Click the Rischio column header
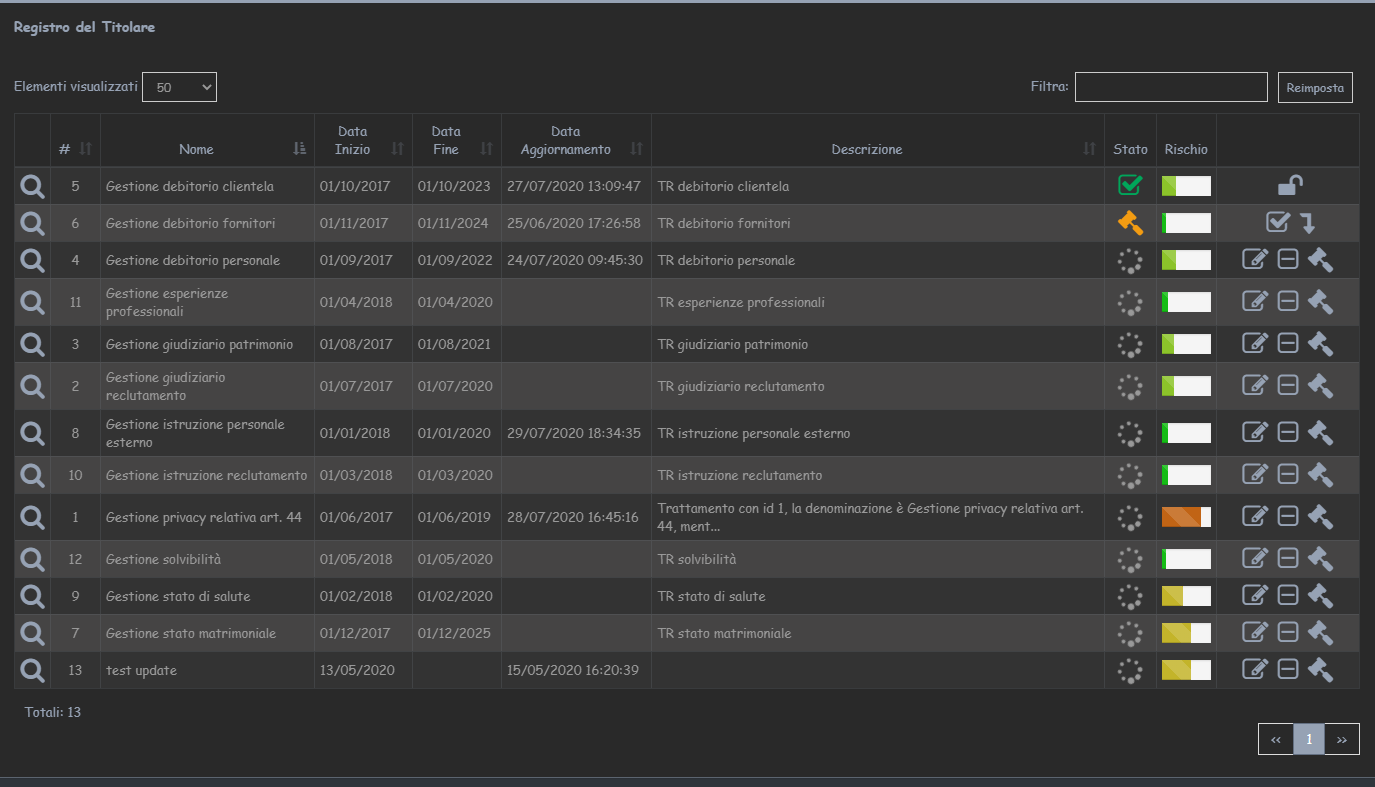The width and height of the screenshot is (1375, 787). click(x=1186, y=149)
